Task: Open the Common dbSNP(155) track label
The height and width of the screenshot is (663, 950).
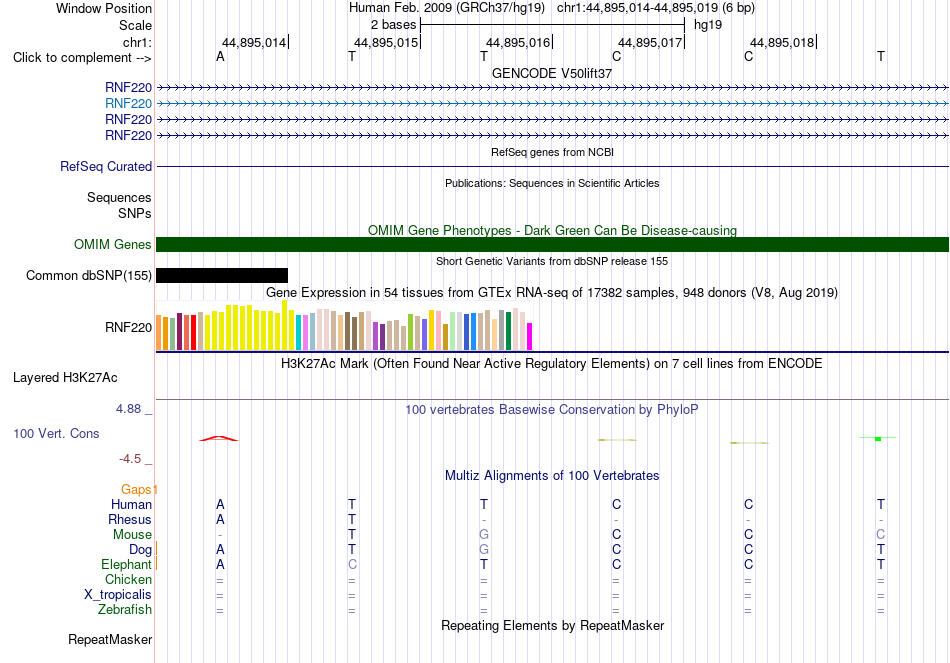Action: 89,276
